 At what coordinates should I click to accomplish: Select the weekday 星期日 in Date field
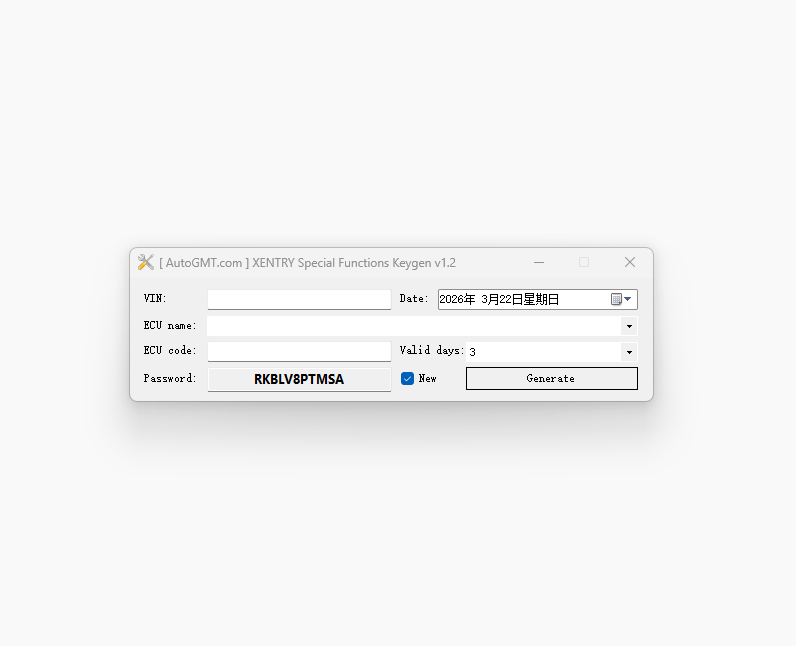click(x=541, y=299)
